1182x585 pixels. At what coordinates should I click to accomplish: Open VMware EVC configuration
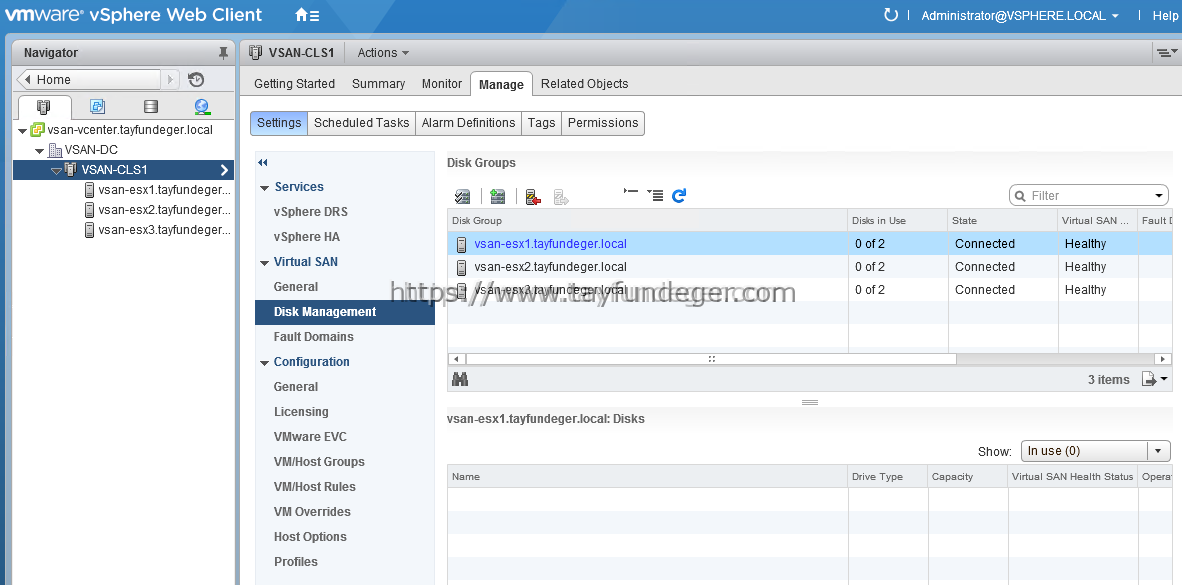point(310,436)
